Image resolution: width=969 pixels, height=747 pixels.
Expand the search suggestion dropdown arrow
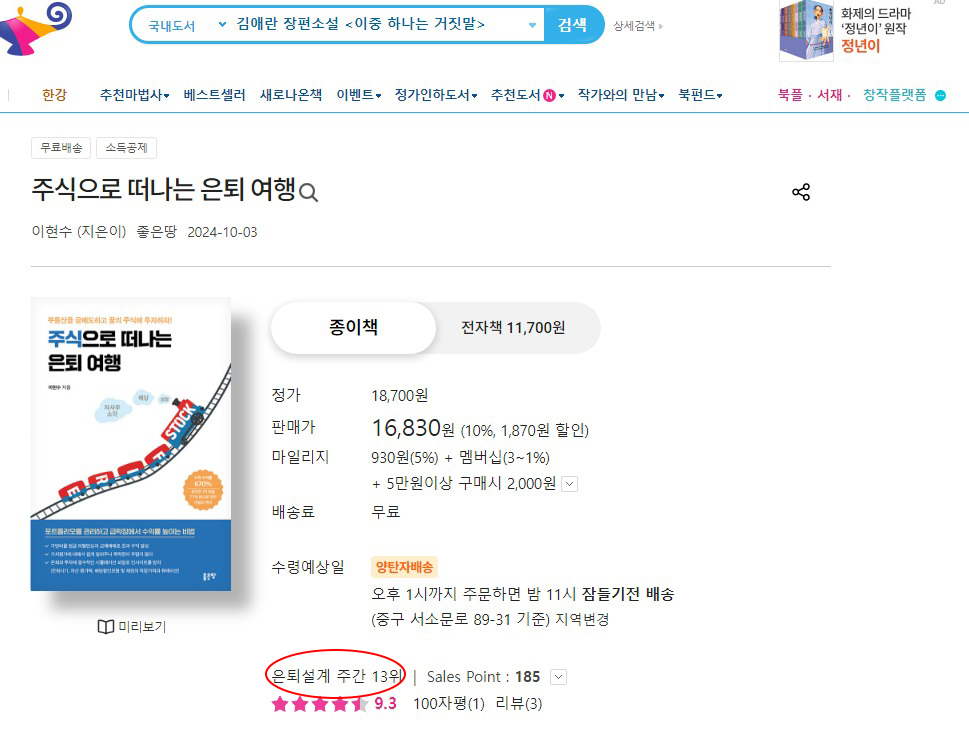tap(532, 25)
